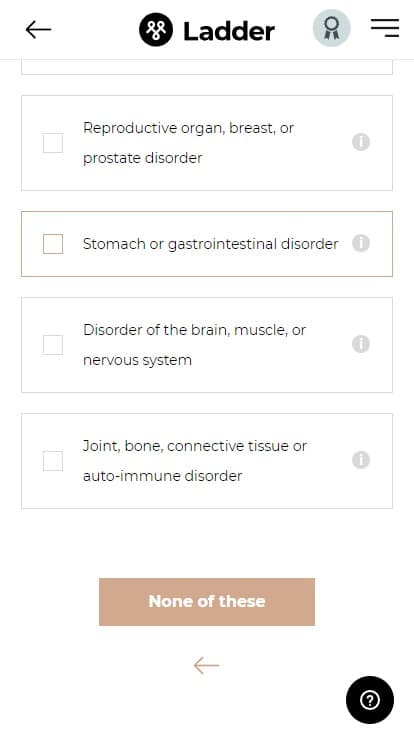Screen dimensions: 414x736
Task: Select the 'Reproductive organ, breast, or prostate' label
Action: click(x=189, y=143)
